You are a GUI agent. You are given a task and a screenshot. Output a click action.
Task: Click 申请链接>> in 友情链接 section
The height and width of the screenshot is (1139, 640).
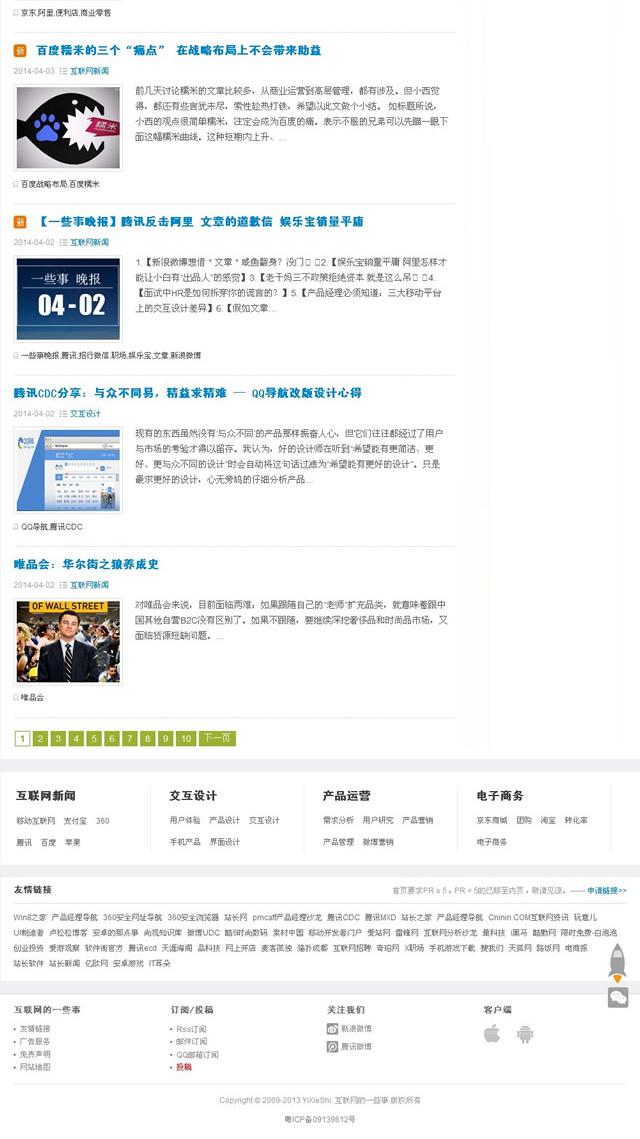607,891
